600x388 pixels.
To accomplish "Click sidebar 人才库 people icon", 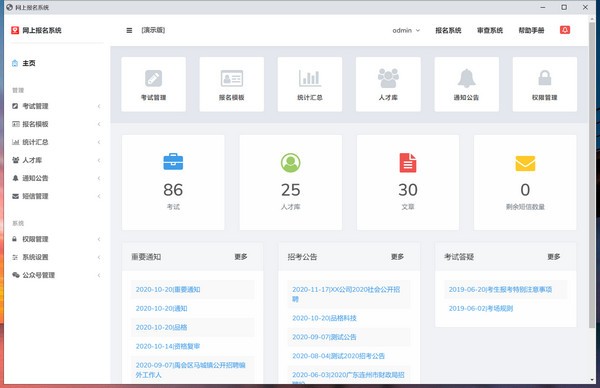I will pos(16,160).
